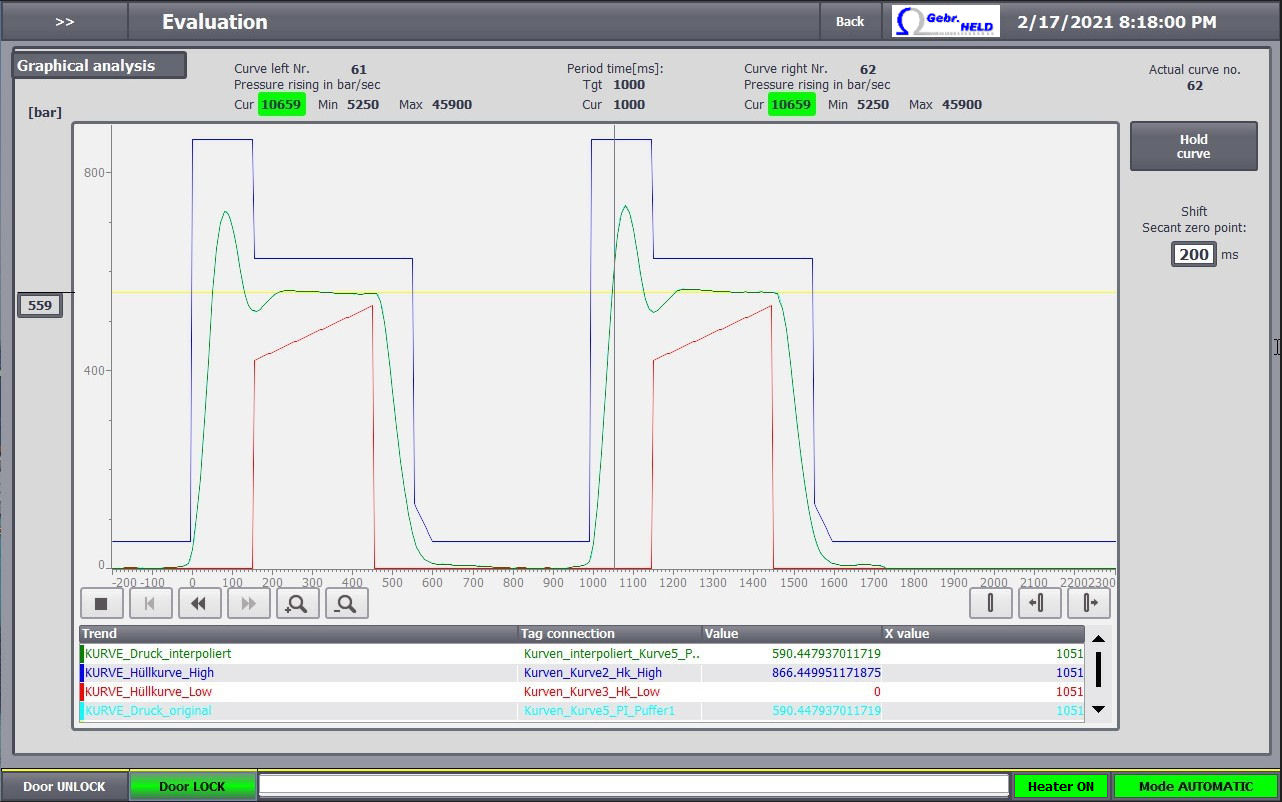Click the Gebr. HELD logo
This screenshot has width=1282, height=802.
pyautogui.click(x=945, y=21)
